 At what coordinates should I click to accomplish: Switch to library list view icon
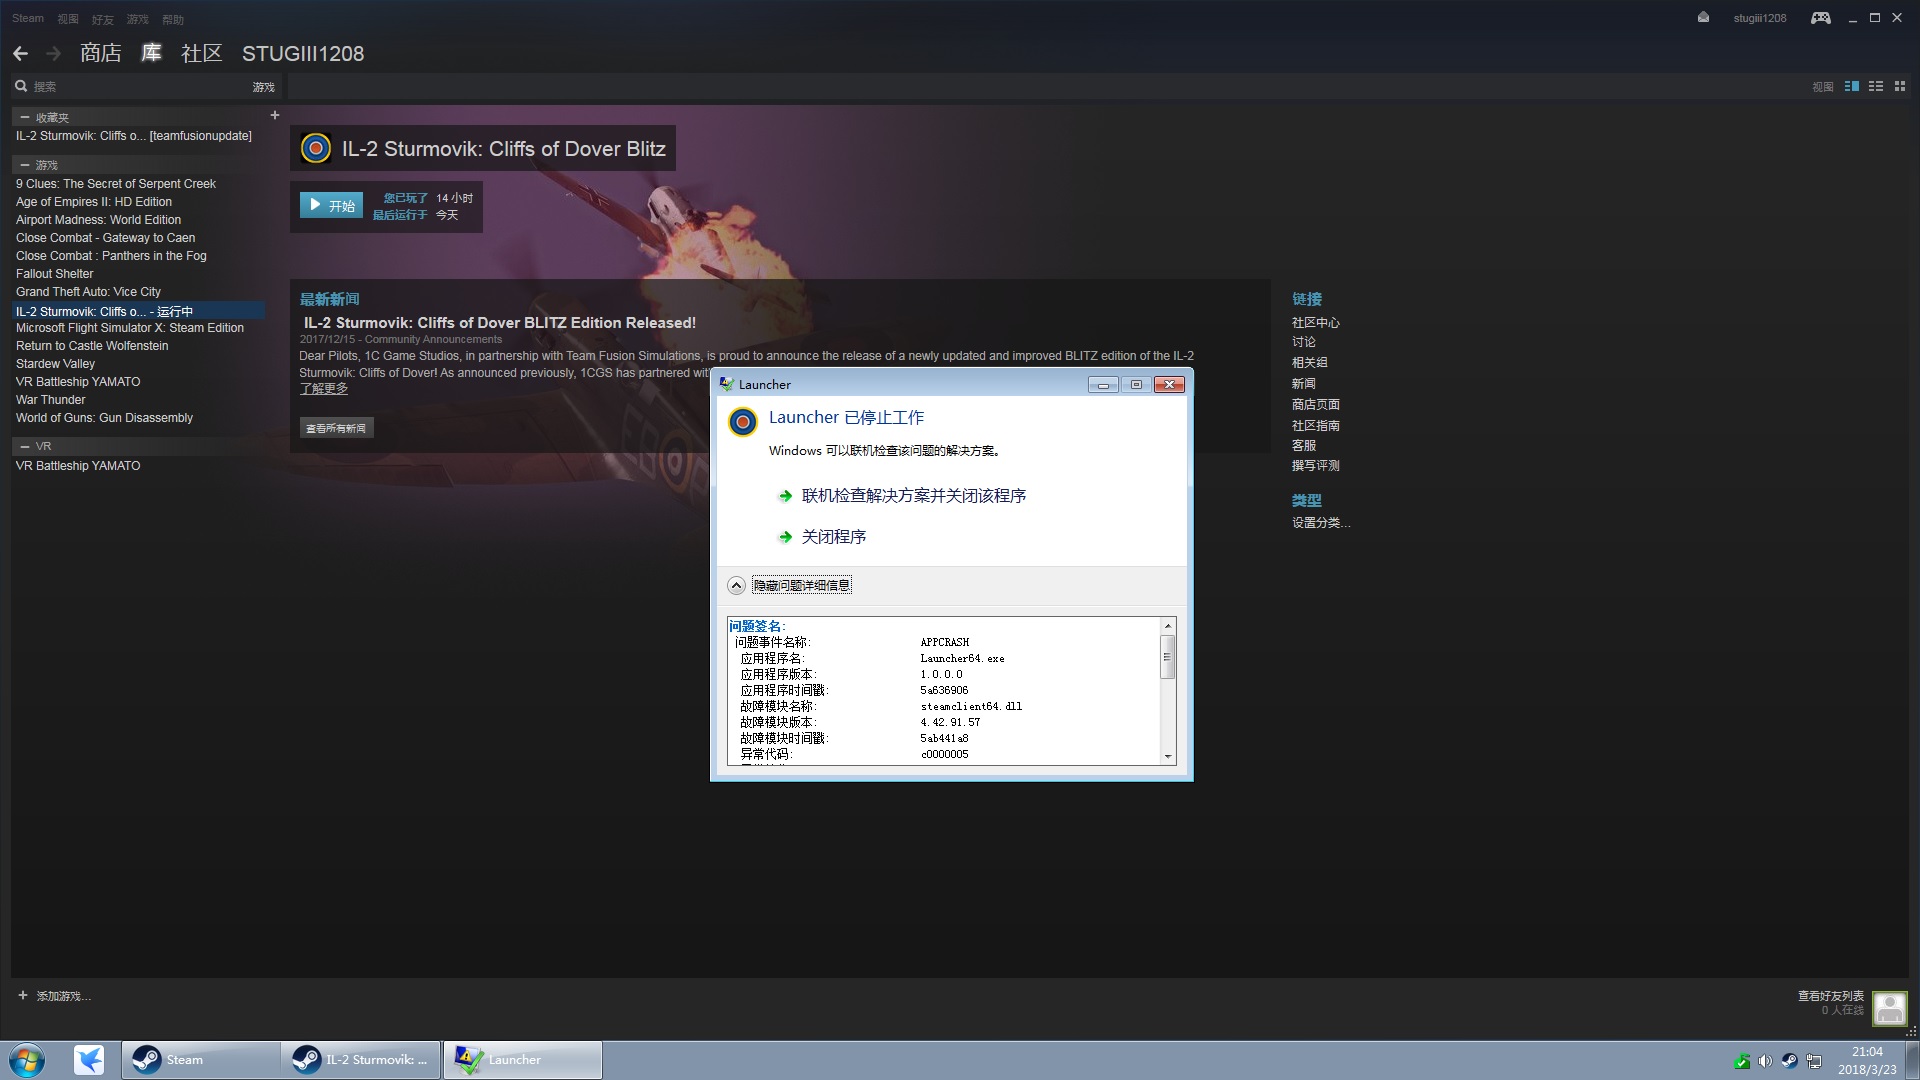[x=1876, y=87]
